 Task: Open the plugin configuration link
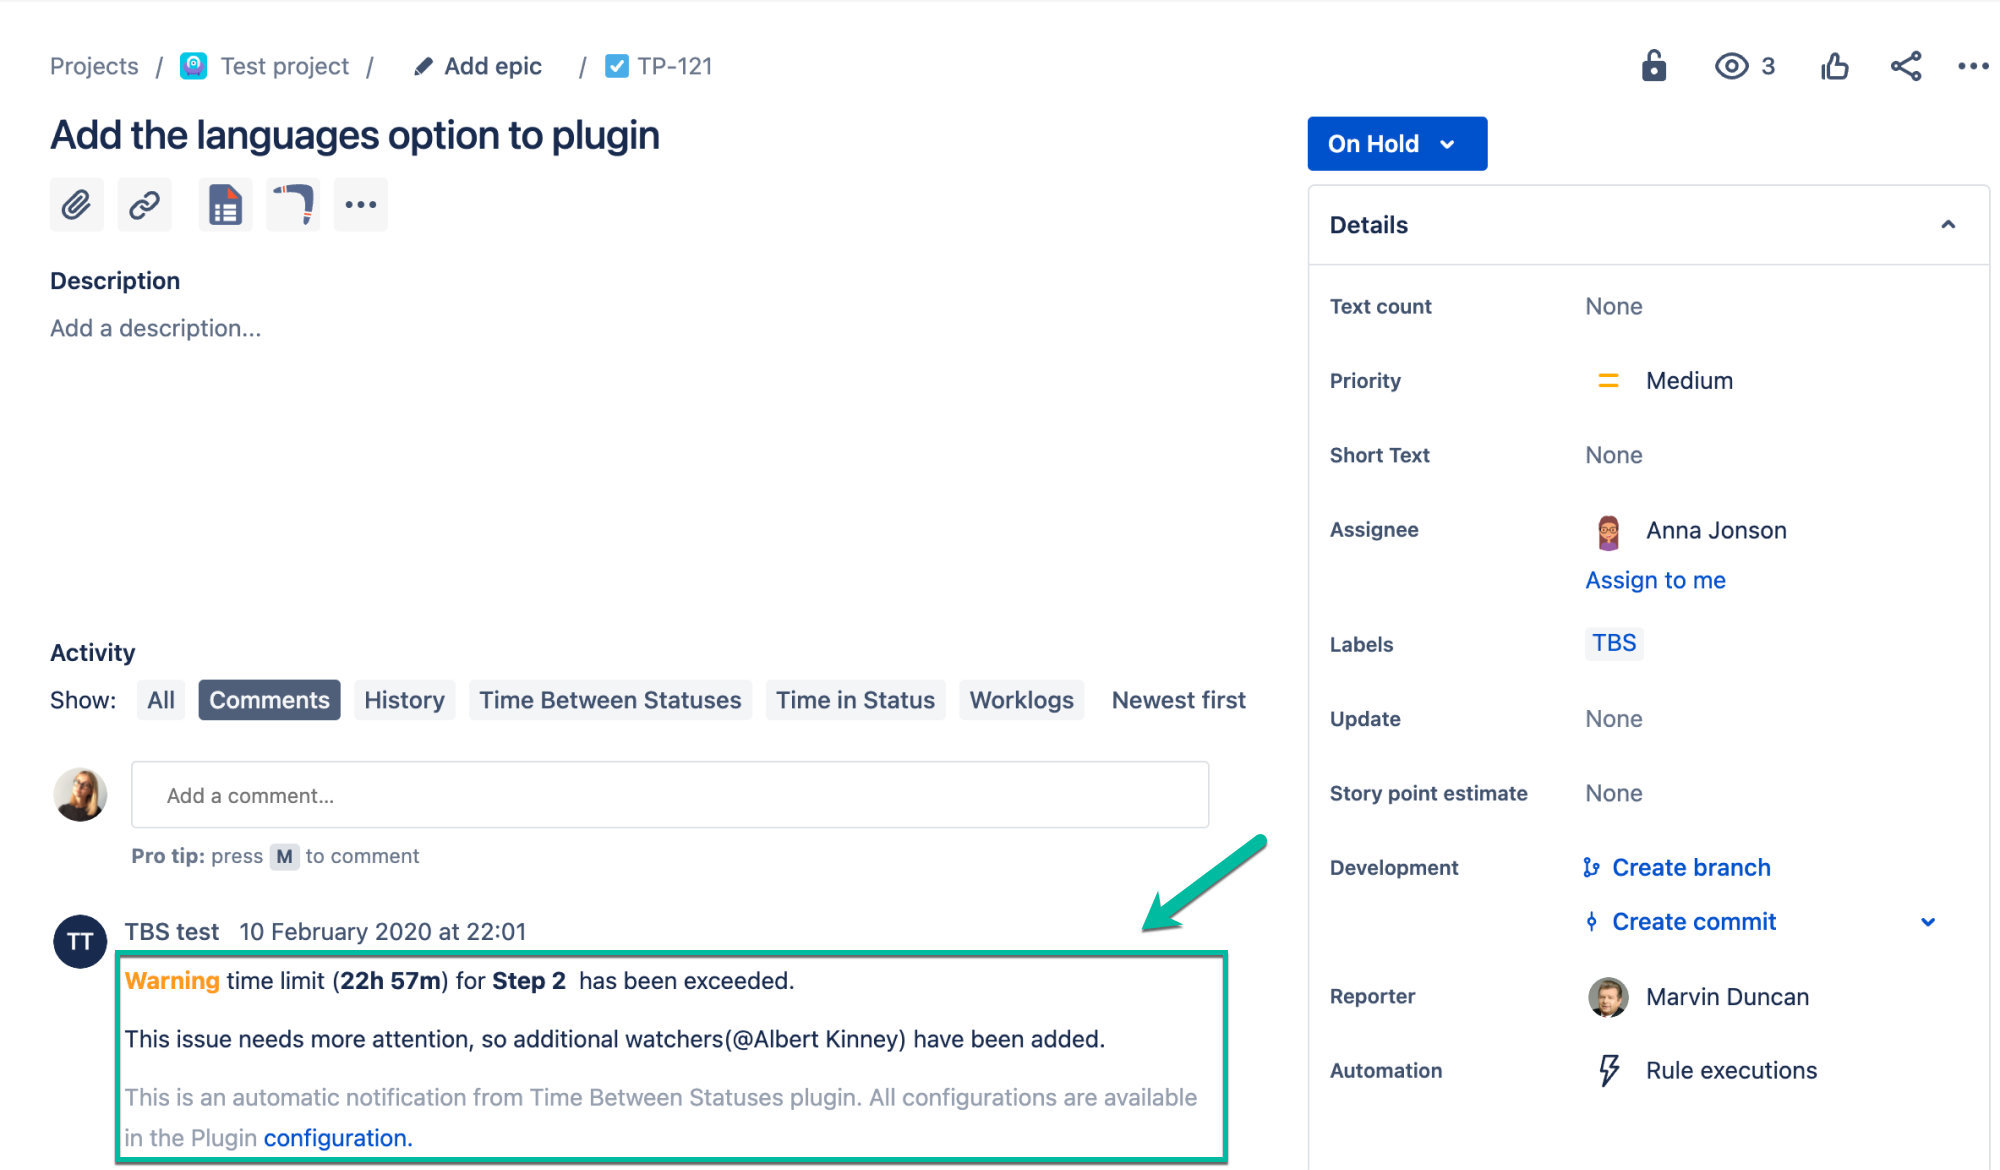[x=335, y=1137]
